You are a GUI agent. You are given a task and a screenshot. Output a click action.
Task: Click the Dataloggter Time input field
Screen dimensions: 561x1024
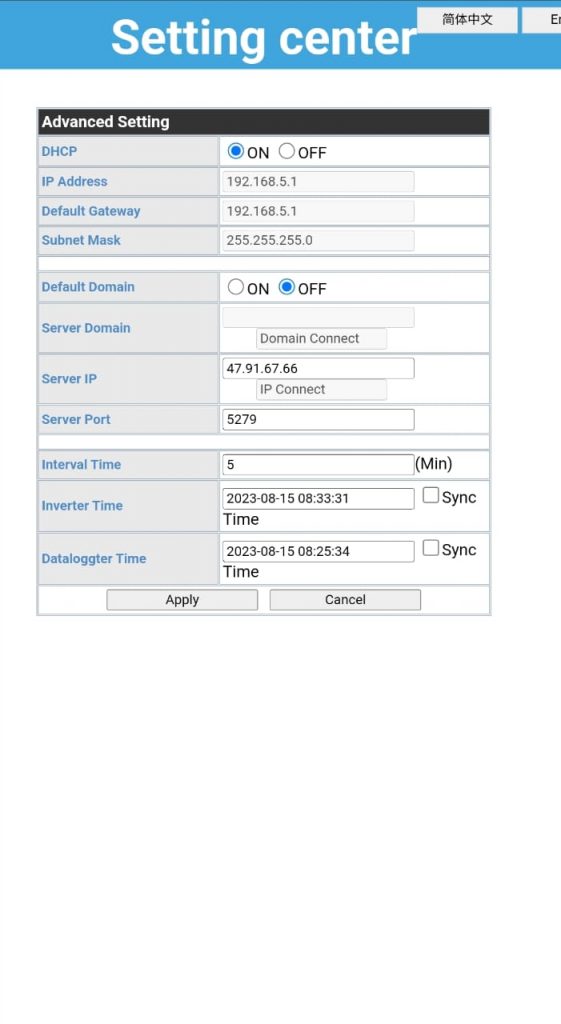pyautogui.click(x=318, y=551)
